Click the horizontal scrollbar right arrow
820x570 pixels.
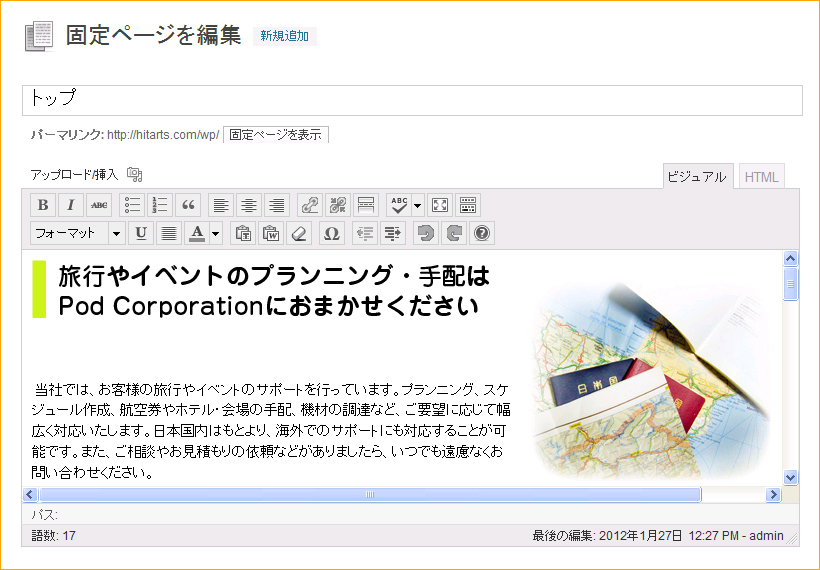773,494
